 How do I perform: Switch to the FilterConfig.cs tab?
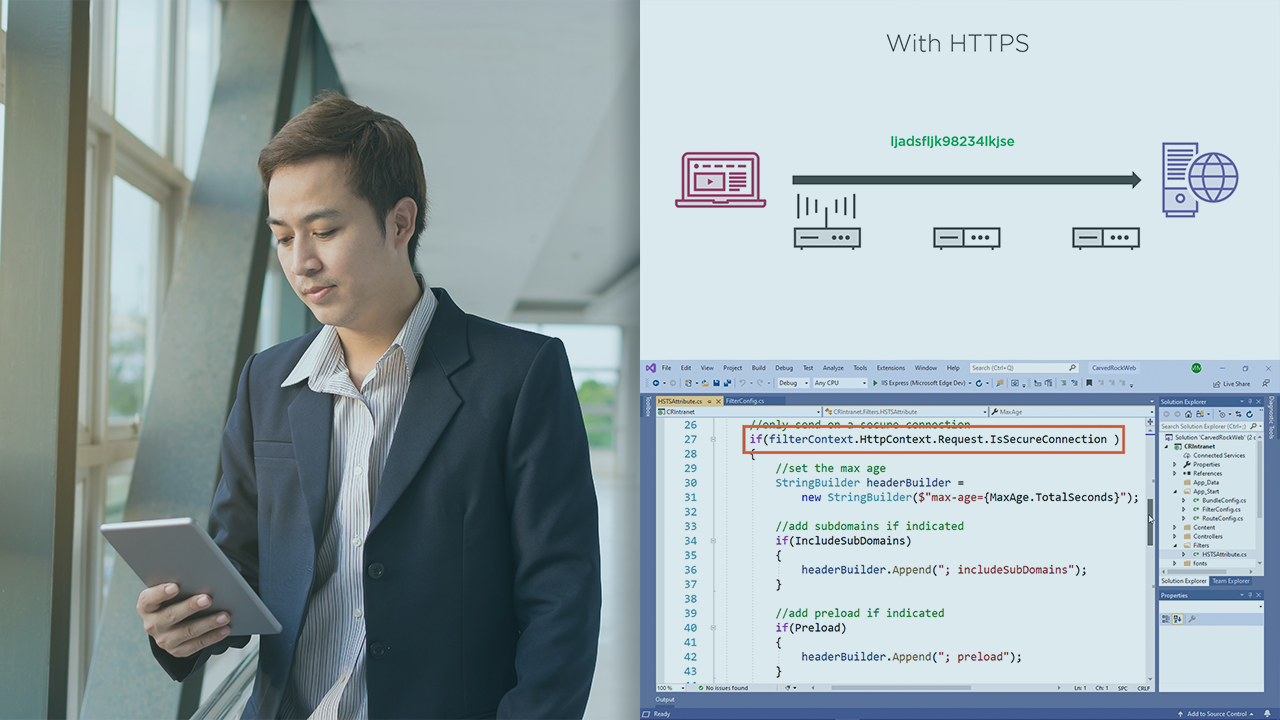click(745, 400)
